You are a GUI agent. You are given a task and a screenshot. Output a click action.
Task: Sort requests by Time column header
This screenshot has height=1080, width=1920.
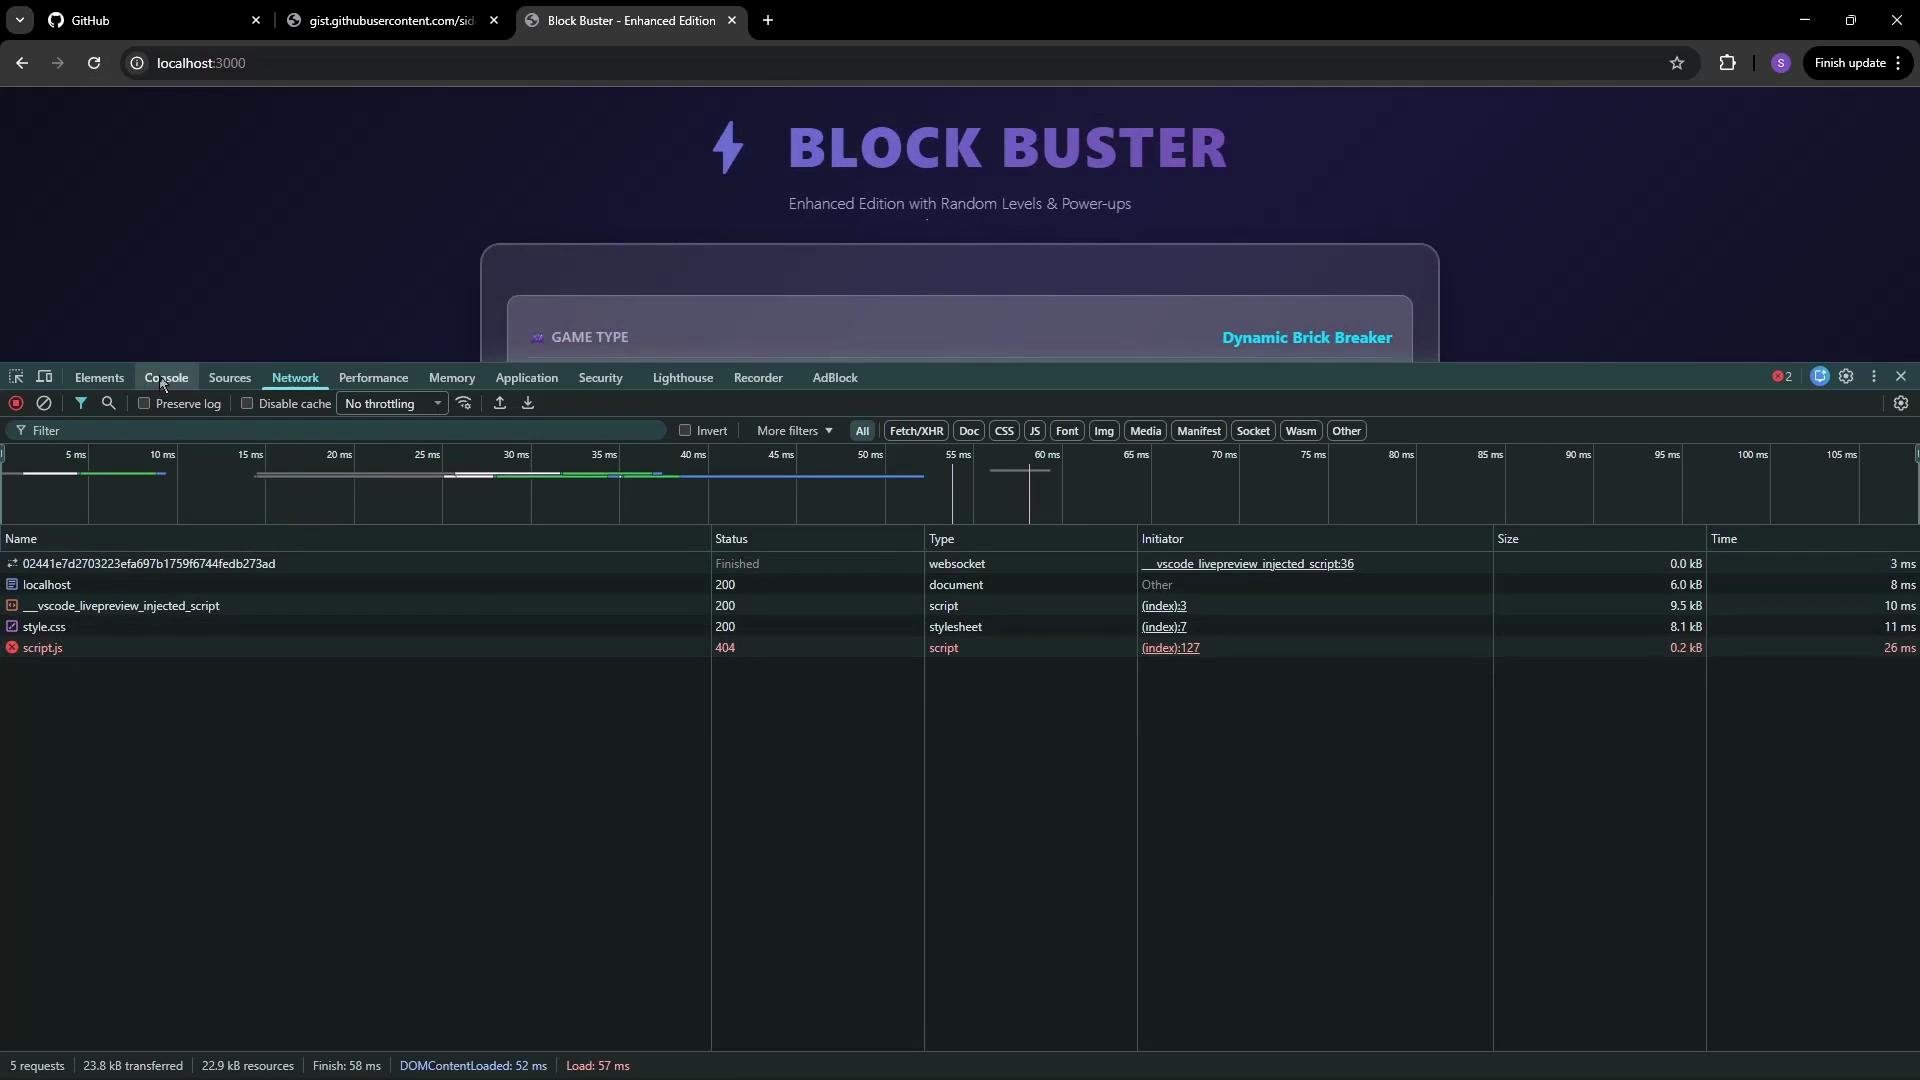pyautogui.click(x=1812, y=539)
